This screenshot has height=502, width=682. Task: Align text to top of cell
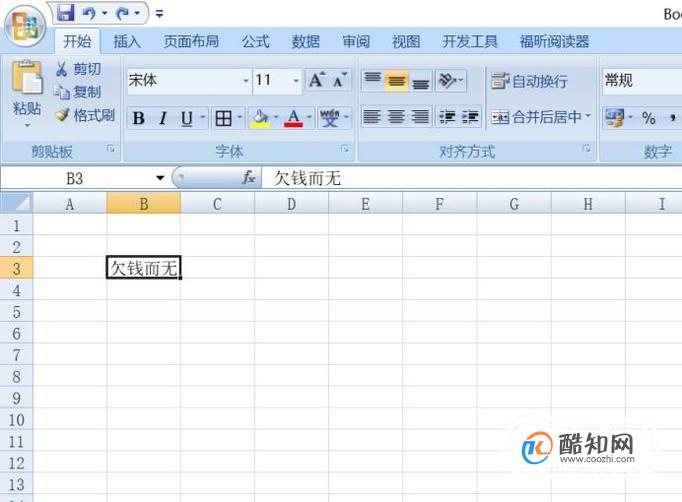[x=372, y=80]
